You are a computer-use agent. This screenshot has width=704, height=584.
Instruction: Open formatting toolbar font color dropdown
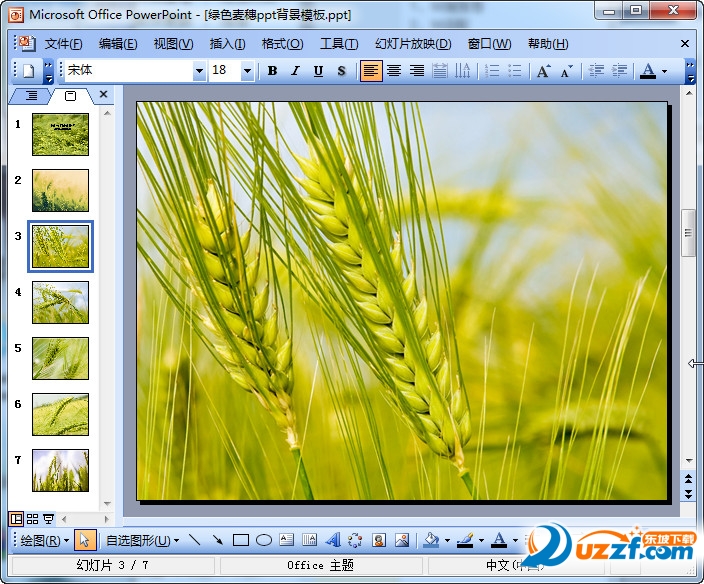(664, 71)
